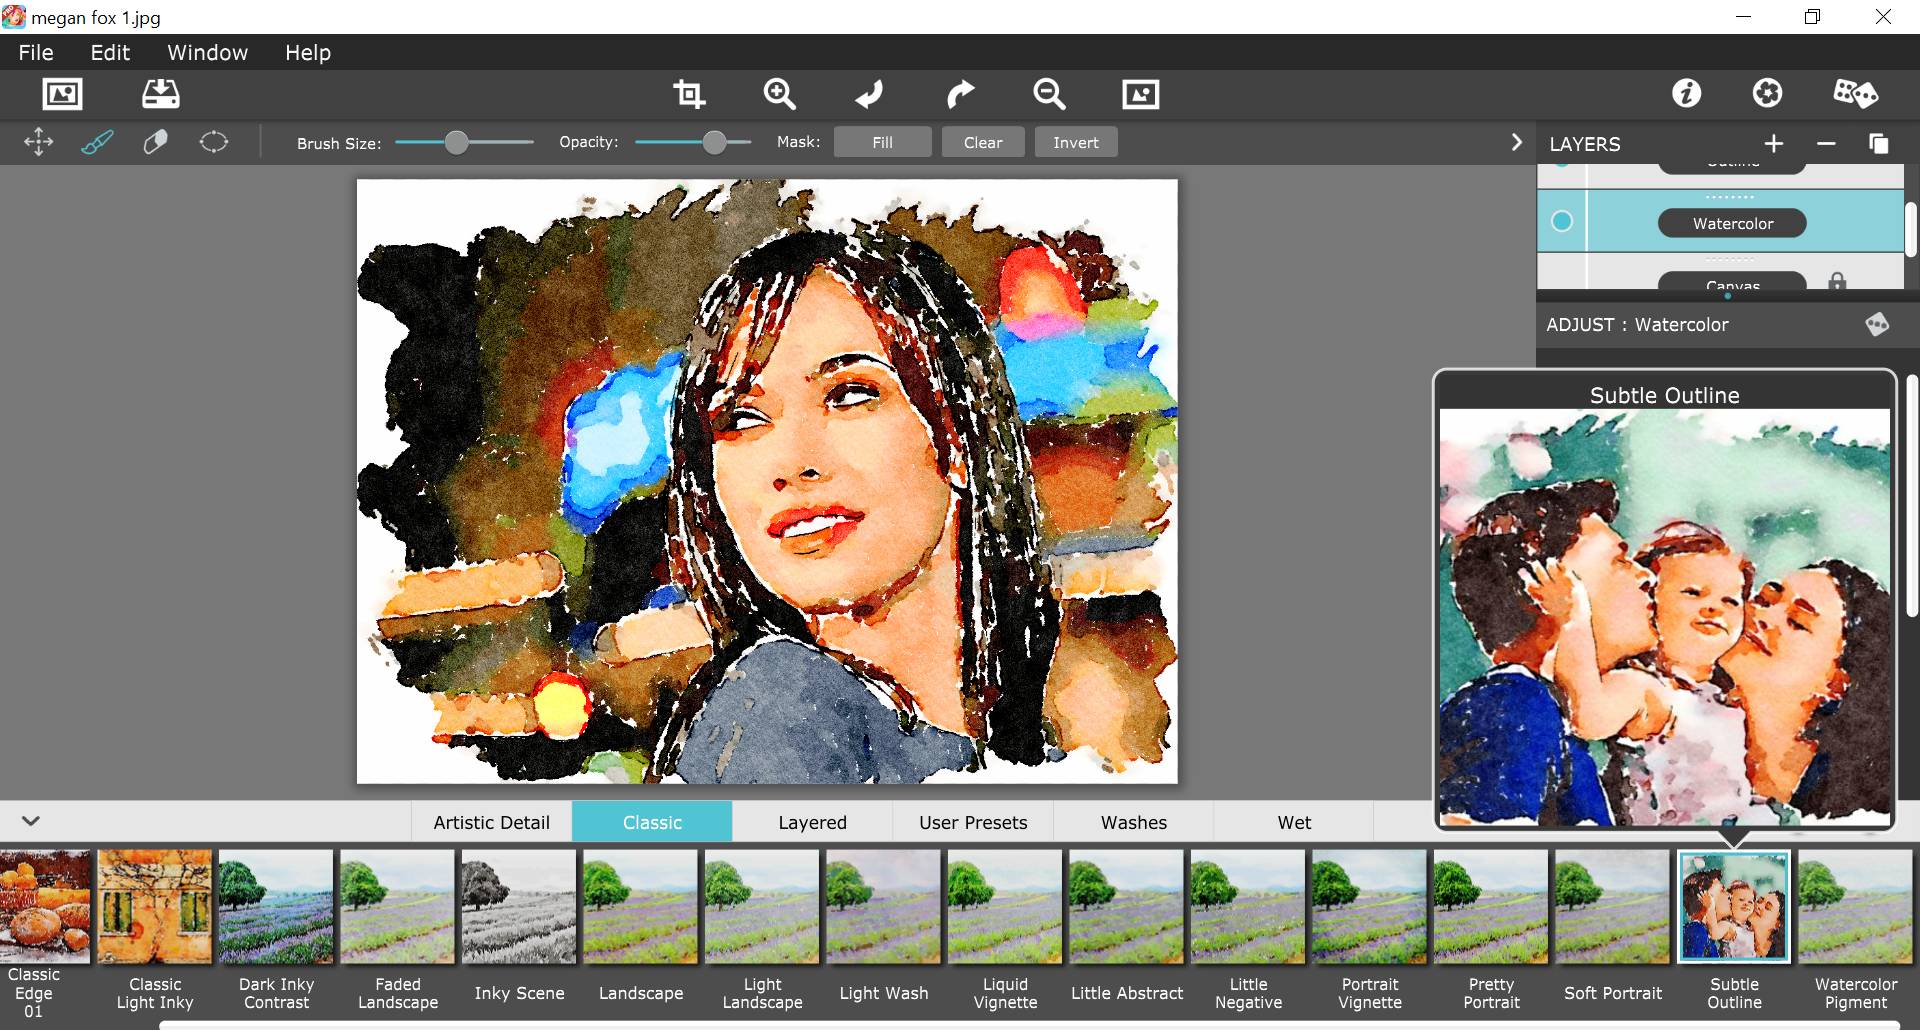
Task: Click the redo arrow icon
Action: coord(959,94)
